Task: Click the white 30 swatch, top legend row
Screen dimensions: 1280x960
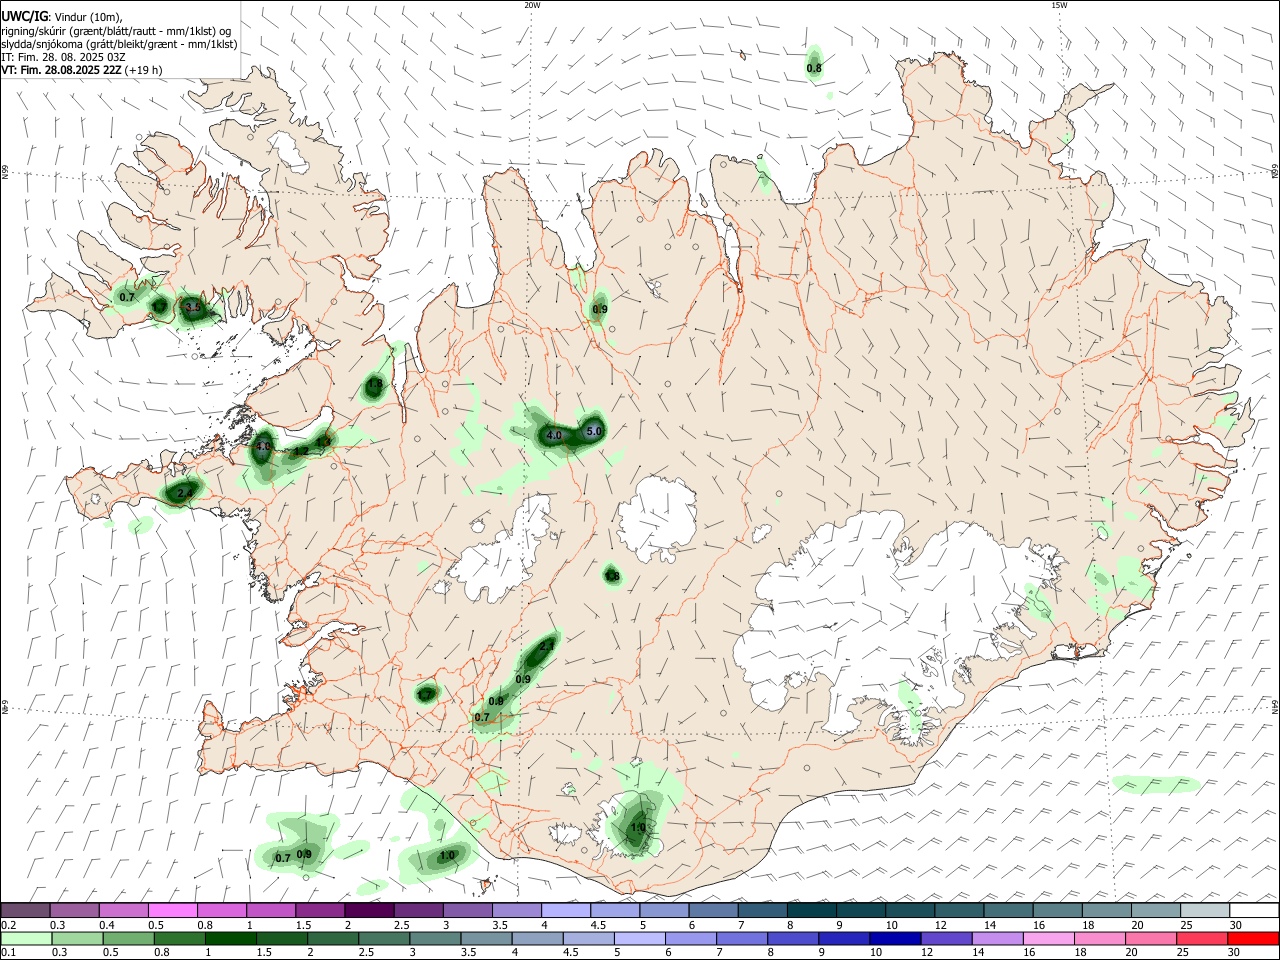Action: click(x=1253, y=910)
